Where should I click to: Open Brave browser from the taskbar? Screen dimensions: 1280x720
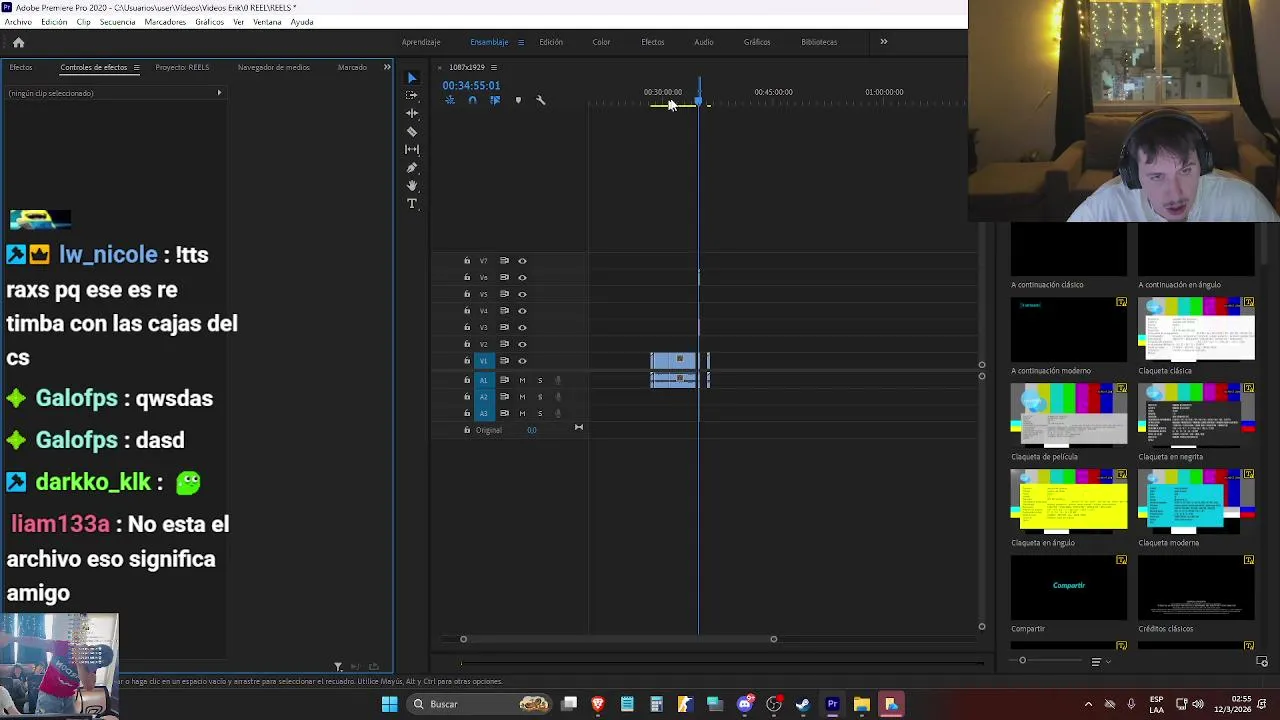[598, 704]
